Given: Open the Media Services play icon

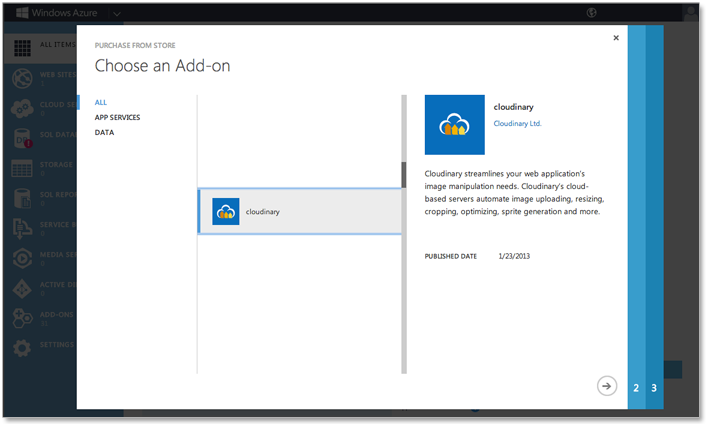Looking at the screenshot, I should tap(22, 258).
